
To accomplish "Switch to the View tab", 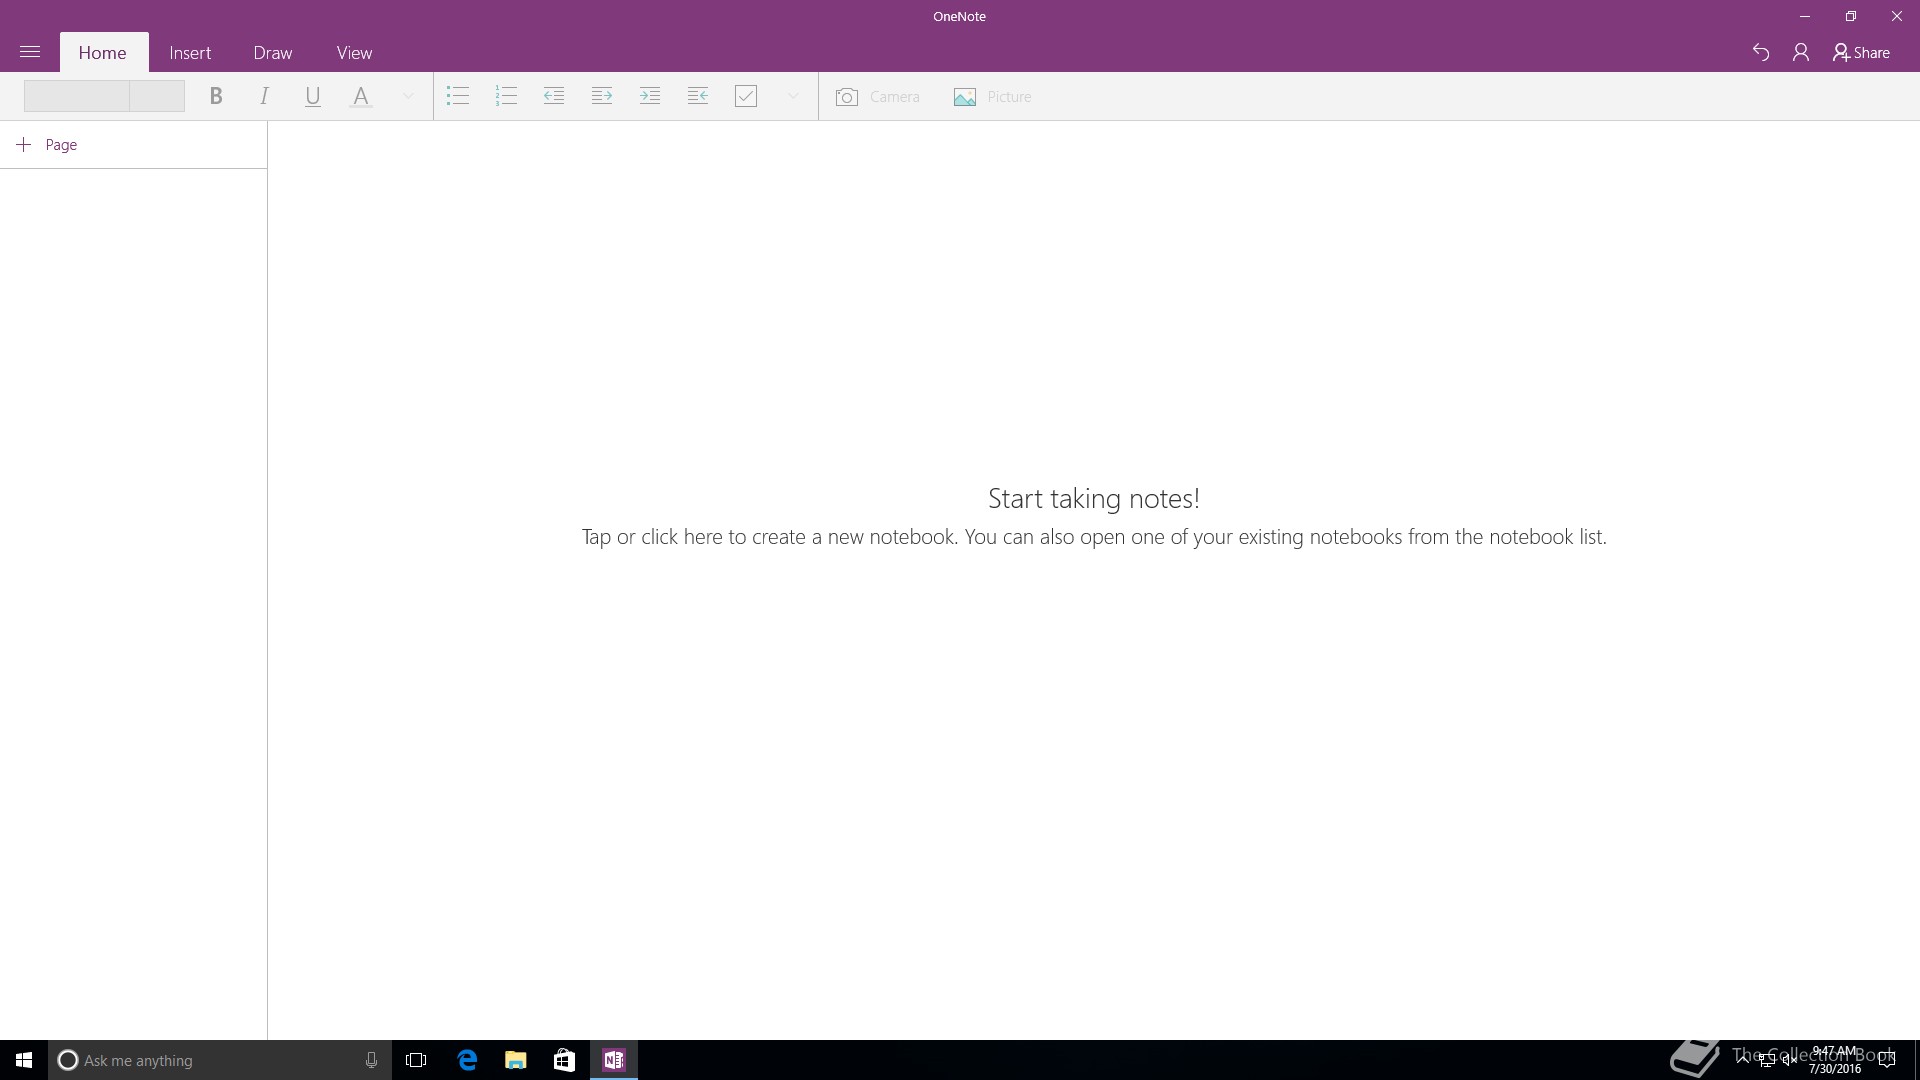I will click(x=354, y=53).
